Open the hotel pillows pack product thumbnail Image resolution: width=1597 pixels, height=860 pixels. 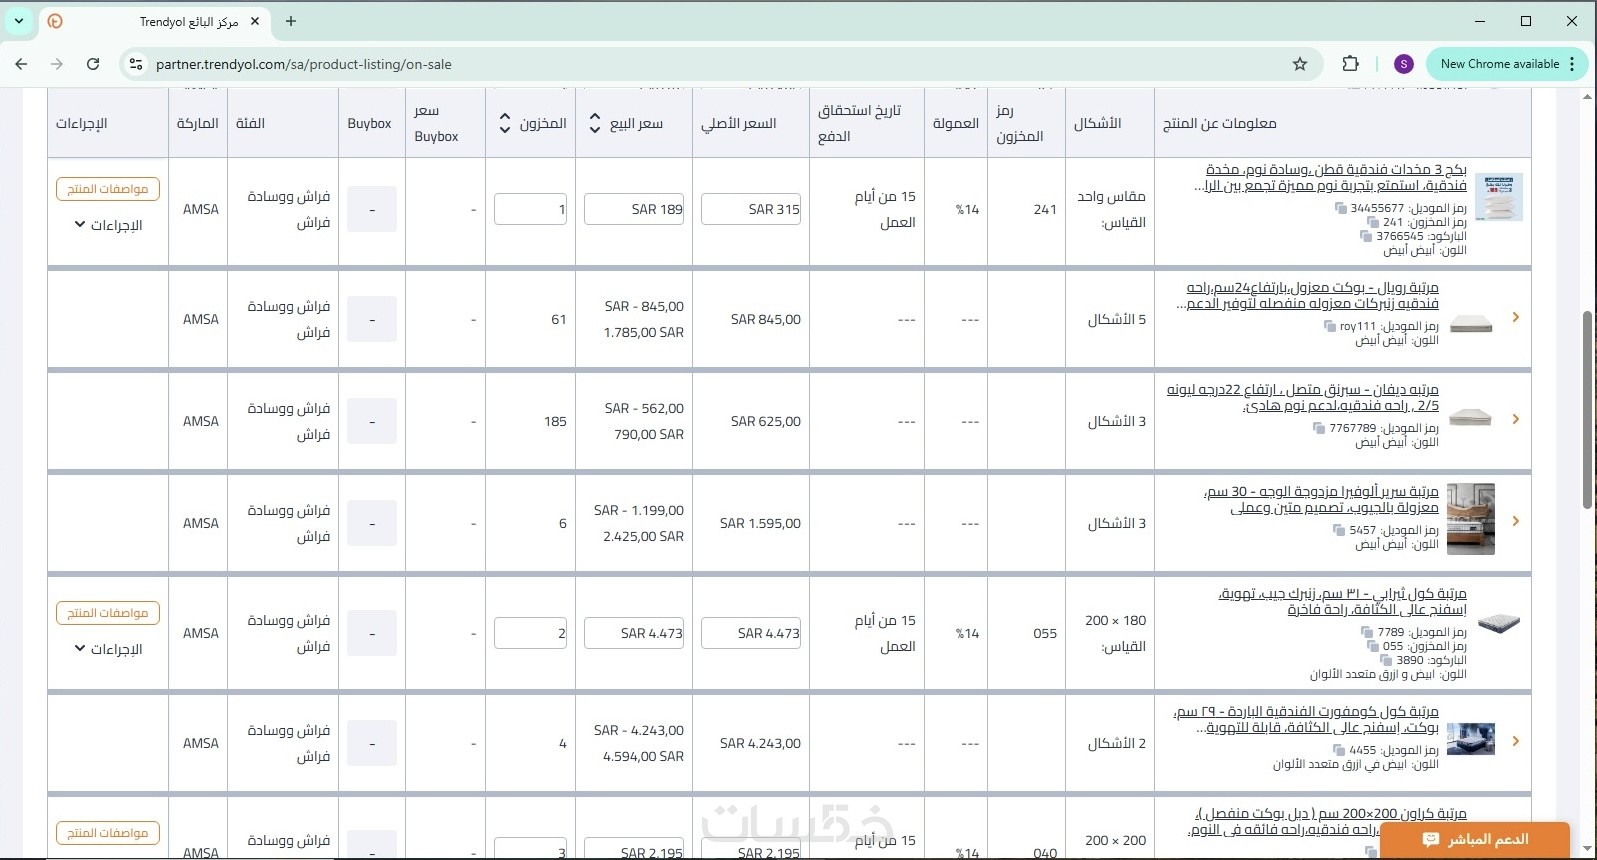coord(1498,197)
